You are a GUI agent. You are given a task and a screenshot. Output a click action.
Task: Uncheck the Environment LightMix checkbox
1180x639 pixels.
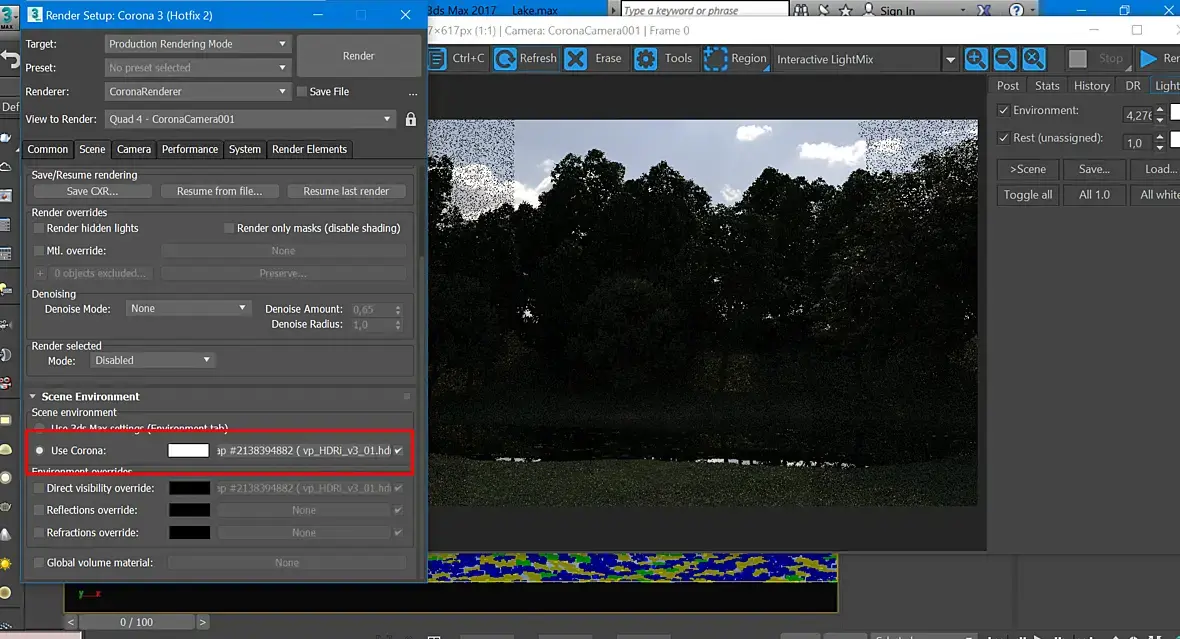tap(1003, 111)
